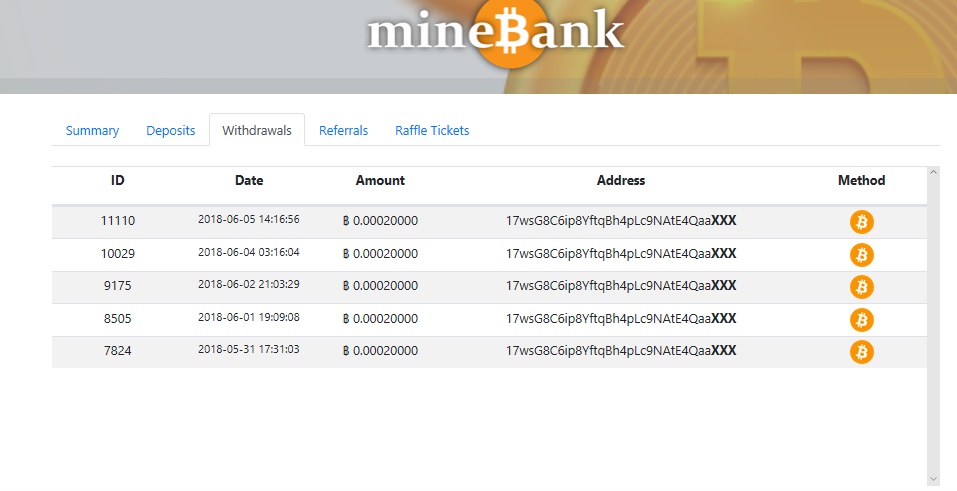This screenshot has width=957, height=491.
Task: Click the Bitcoin icon in row 8505
Action: tap(861, 319)
